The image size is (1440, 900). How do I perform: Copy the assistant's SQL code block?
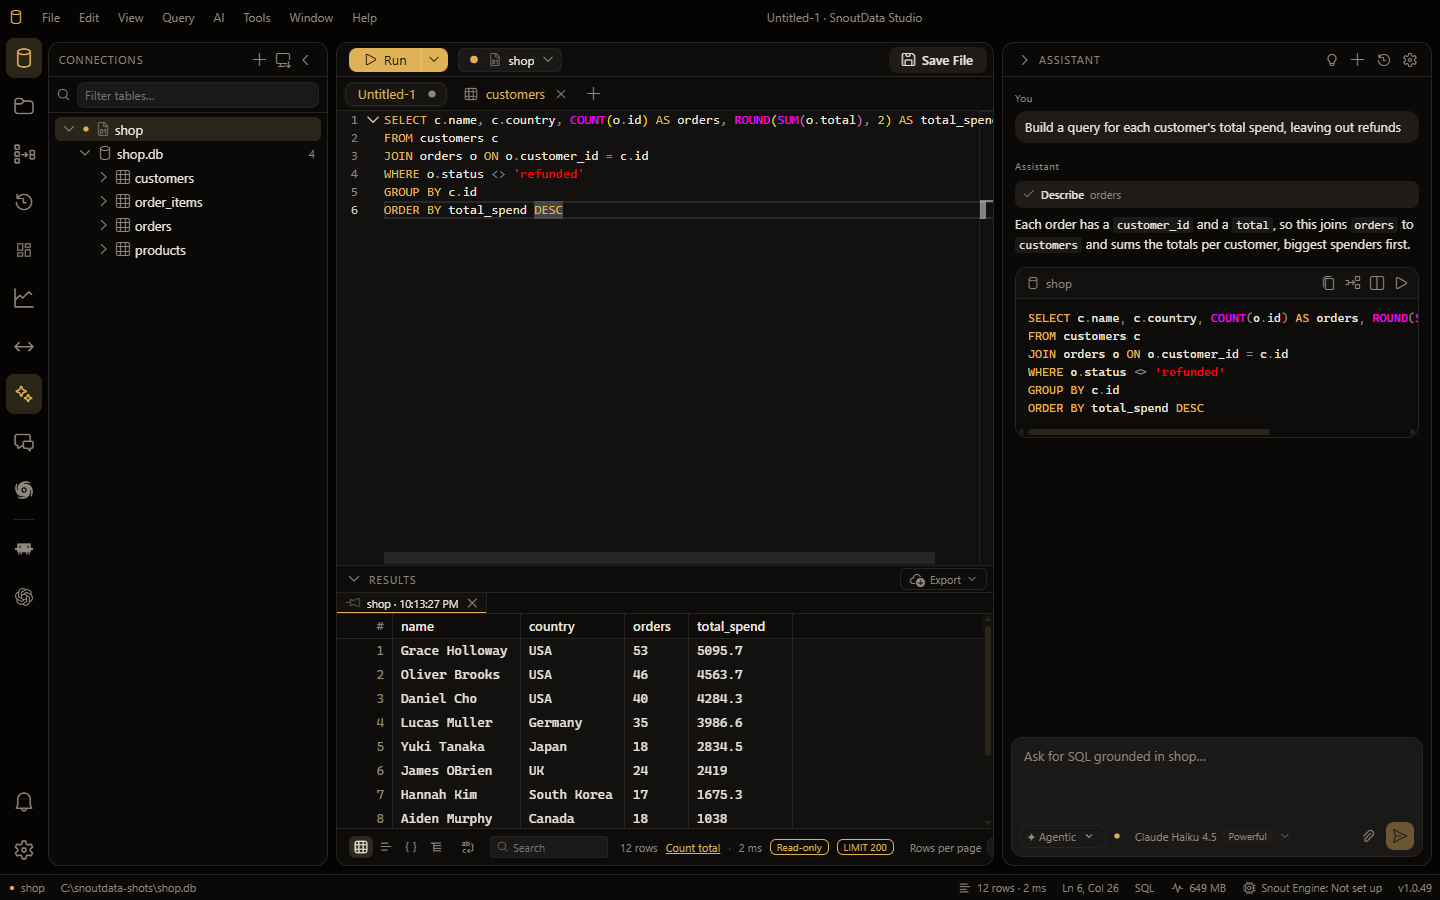tap(1328, 283)
